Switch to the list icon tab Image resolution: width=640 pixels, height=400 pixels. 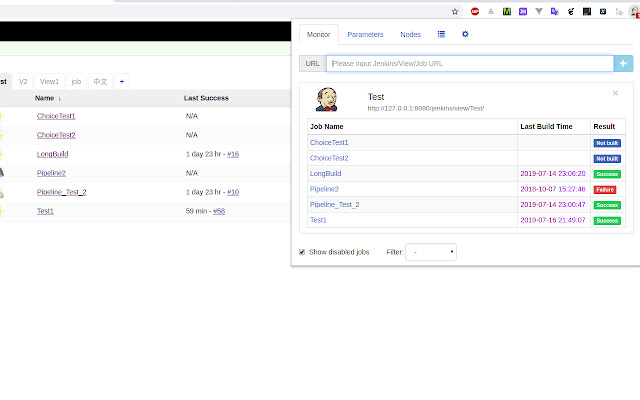(441, 34)
